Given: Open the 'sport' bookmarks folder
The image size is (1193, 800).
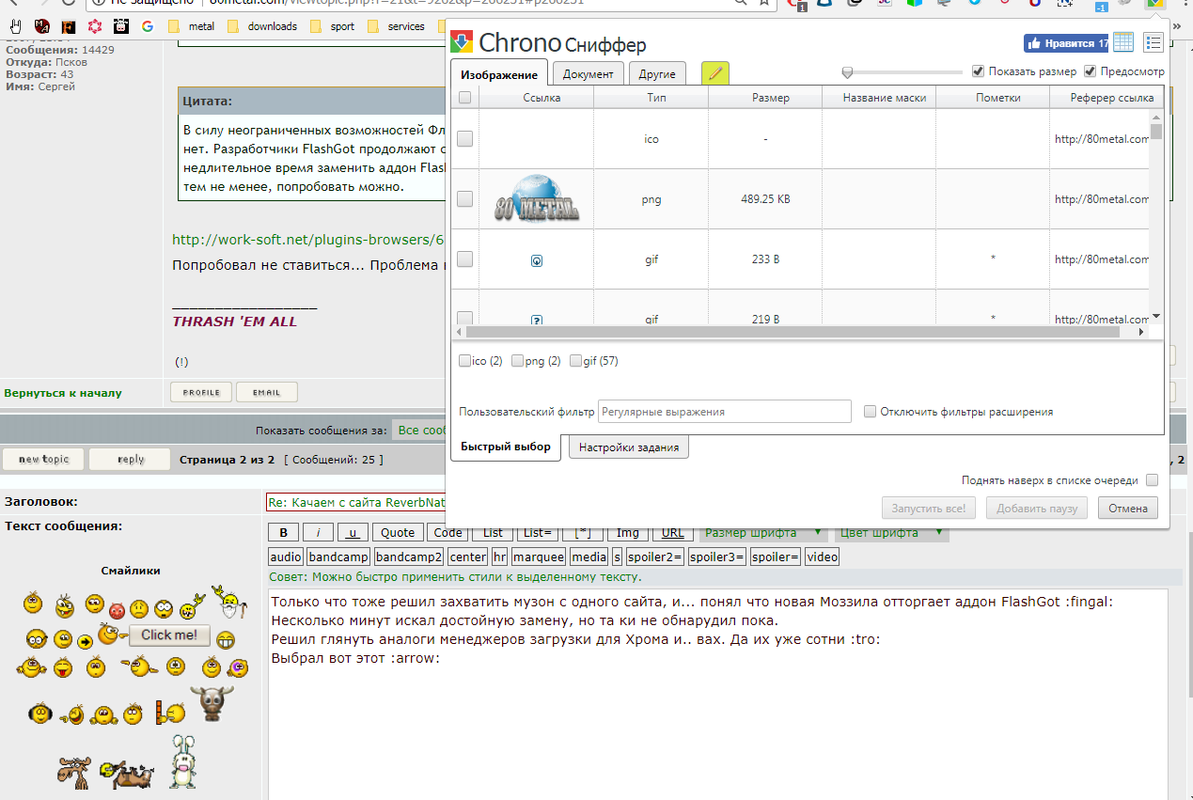Looking at the screenshot, I should (x=332, y=26).
